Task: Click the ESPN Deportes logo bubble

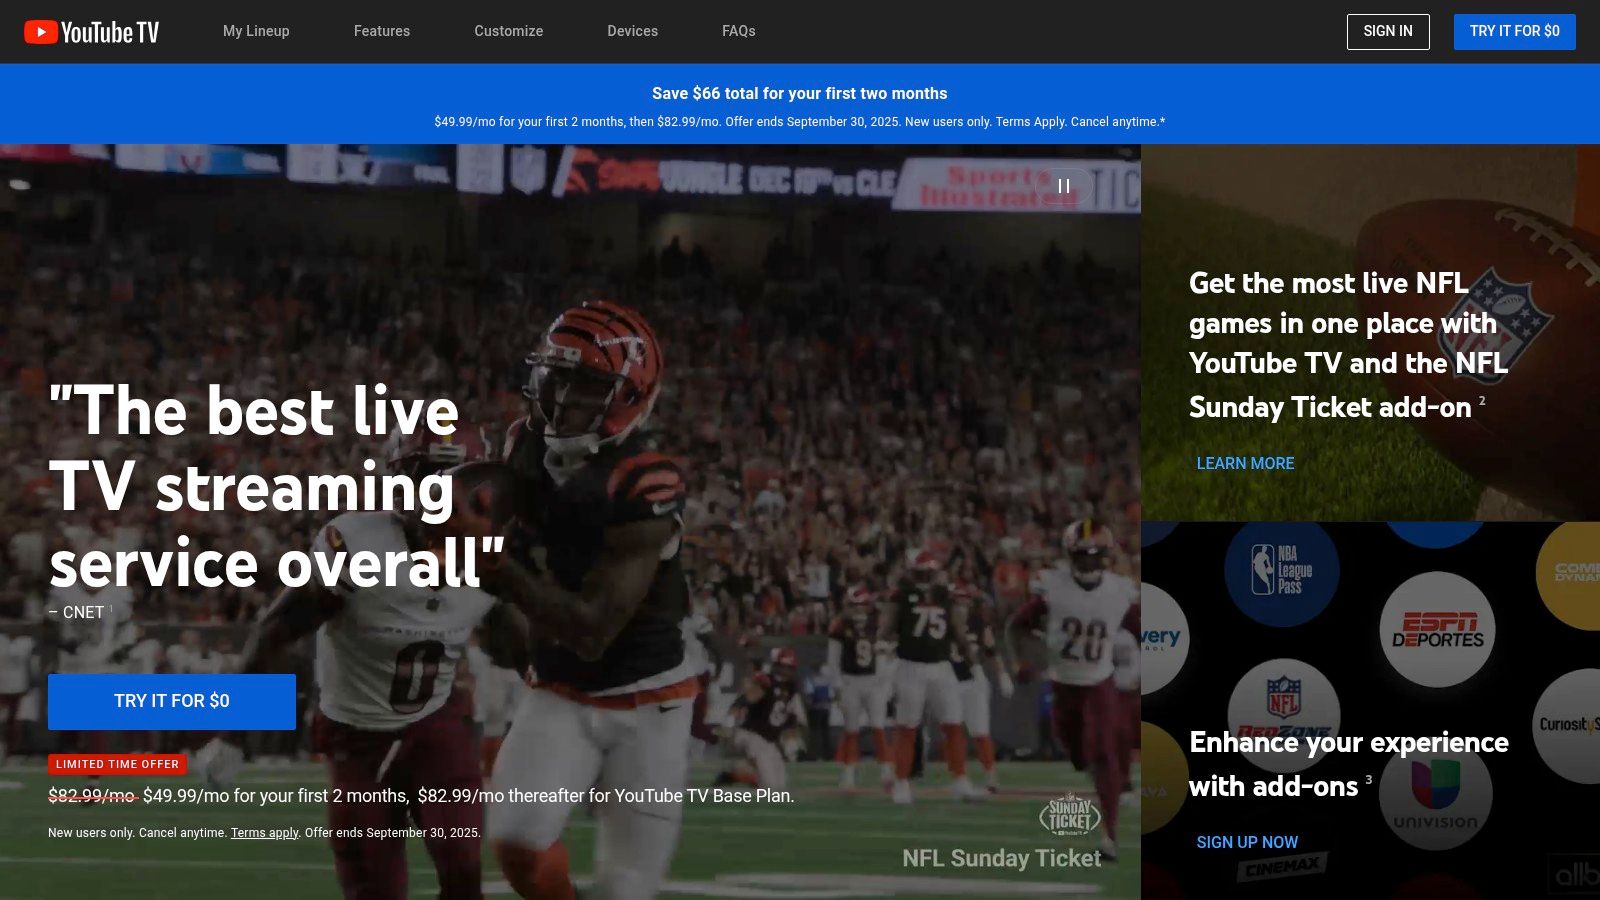Action: click(x=1437, y=630)
